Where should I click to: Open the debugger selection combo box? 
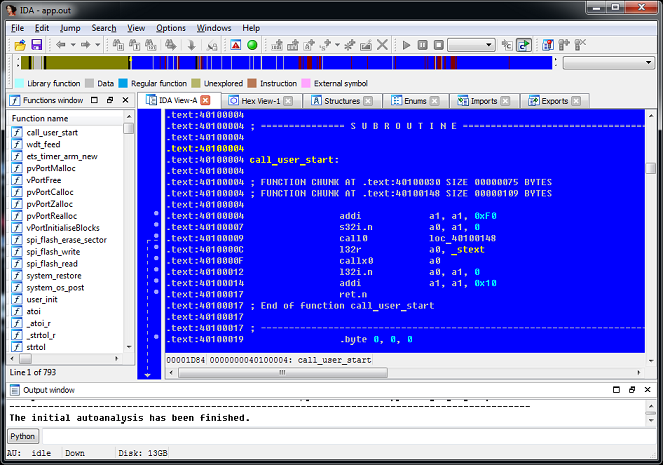pos(471,45)
